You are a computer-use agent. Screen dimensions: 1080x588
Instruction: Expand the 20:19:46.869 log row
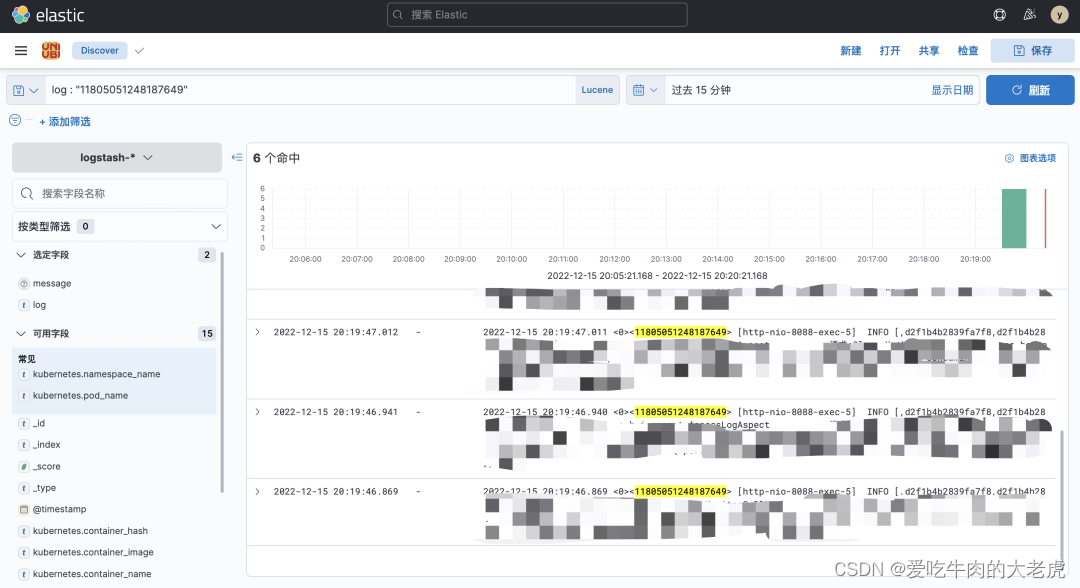258,492
